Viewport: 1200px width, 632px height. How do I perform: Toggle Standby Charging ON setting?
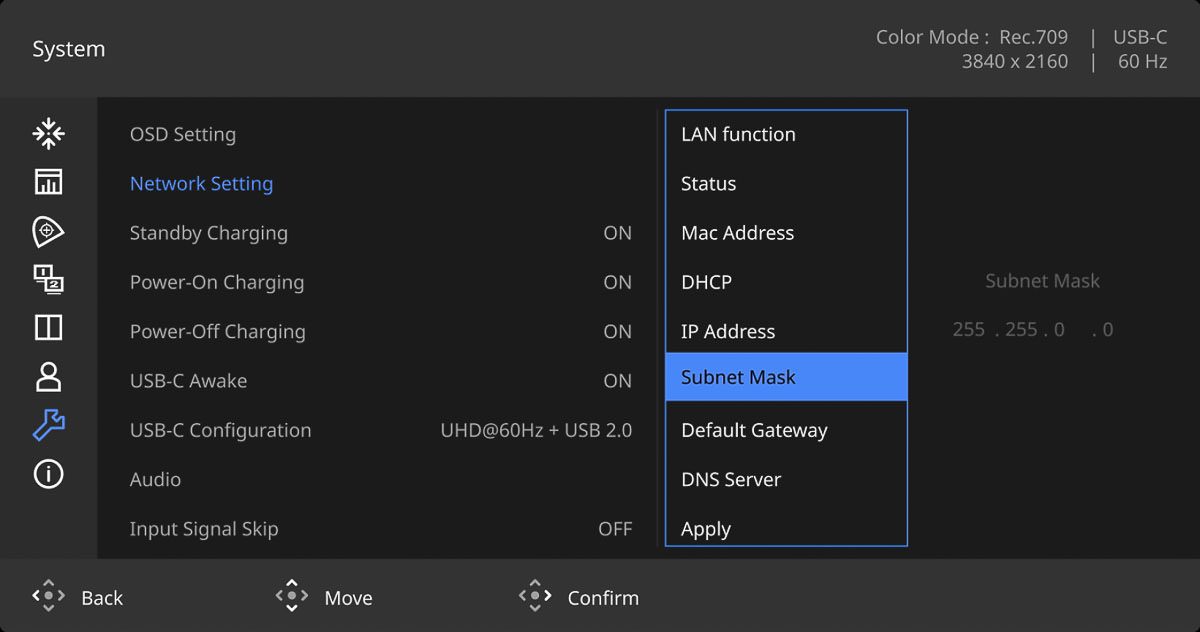pyautogui.click(x=617, y=233)
